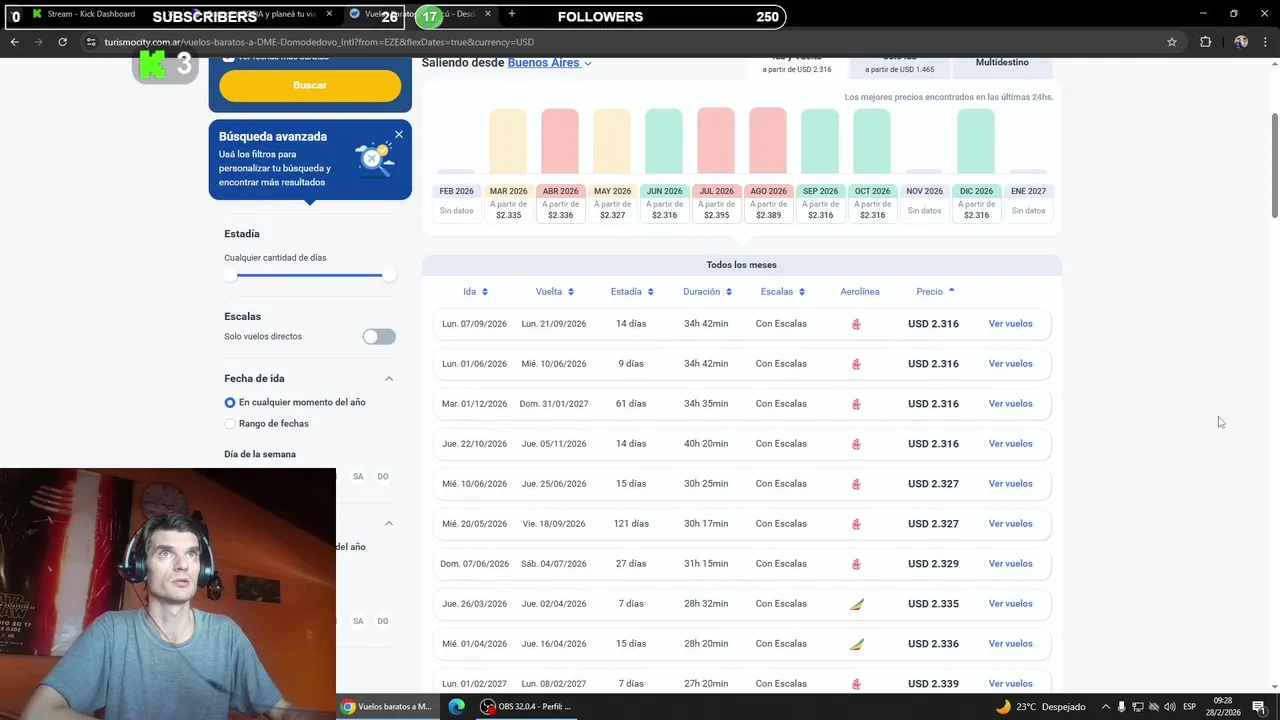This screenshot has height=720, width=1280.
Task: Bookmark this page with the star icon
Action: tap(1172, 42)
